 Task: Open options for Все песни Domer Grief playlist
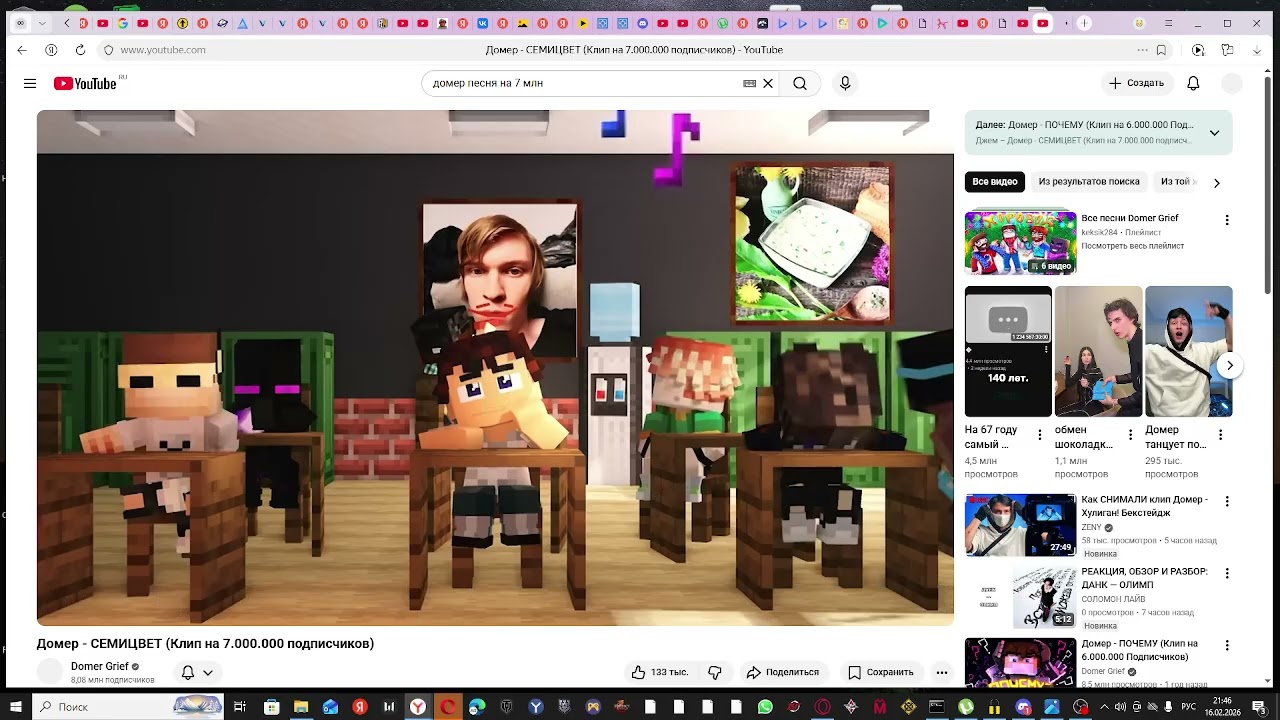pos(1227,220)
